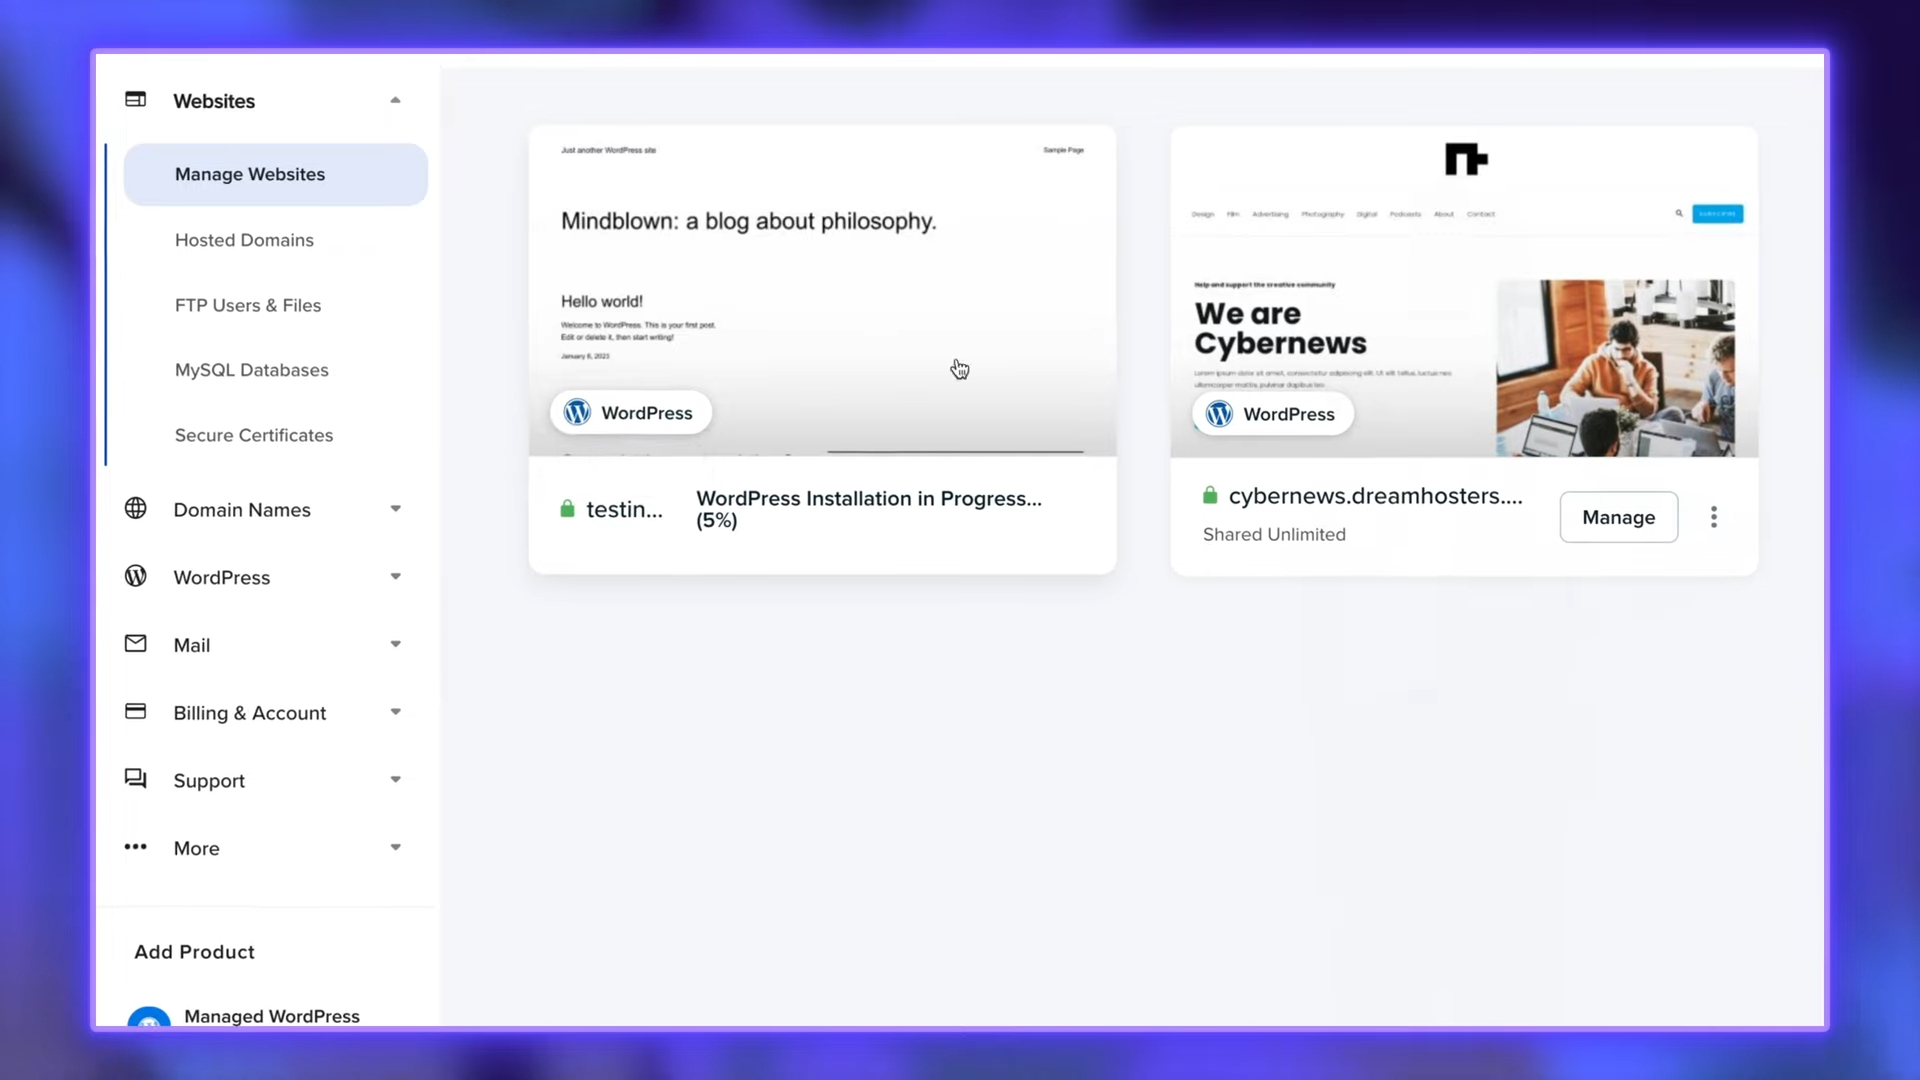
Task: Click the Support chat icon
Action: click(137, 779)
